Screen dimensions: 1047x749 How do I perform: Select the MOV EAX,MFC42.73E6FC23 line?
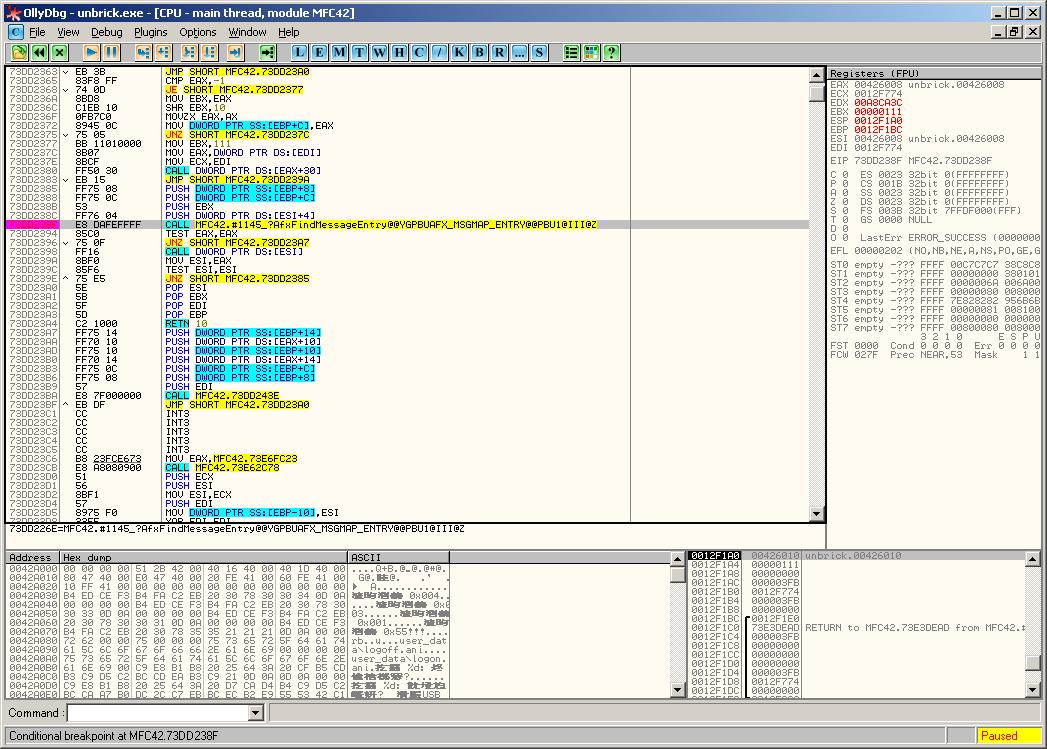point(407,459)
